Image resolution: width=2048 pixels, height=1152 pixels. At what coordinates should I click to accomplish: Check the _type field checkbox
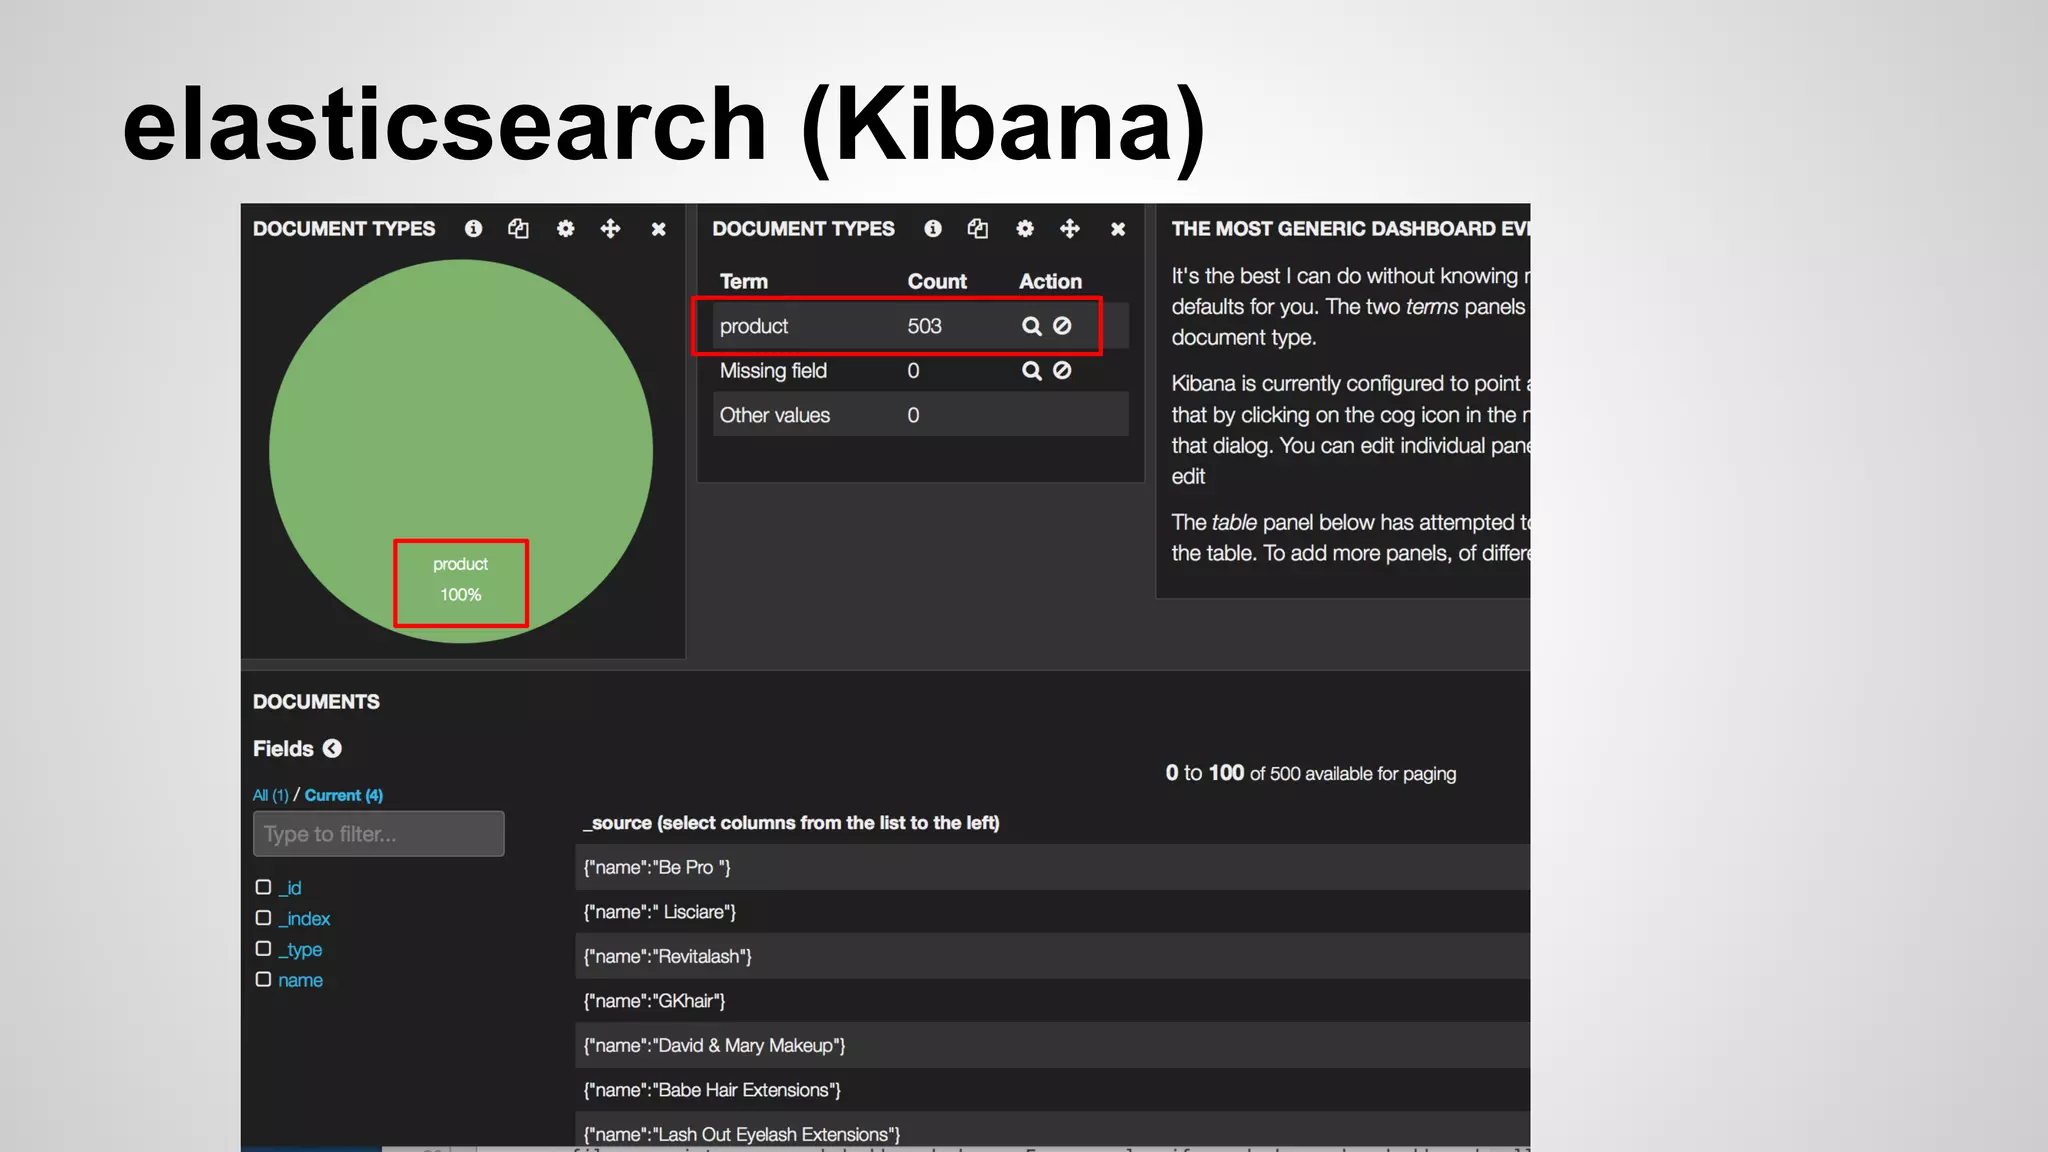pyautogui.click(x=264, y=949)
